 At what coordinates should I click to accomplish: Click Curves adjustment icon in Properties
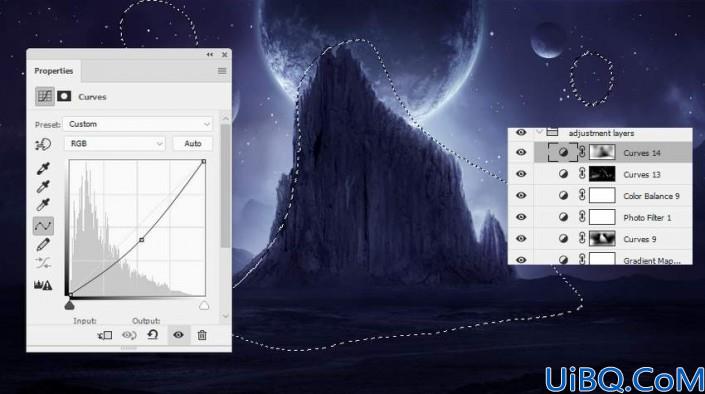coord(45,96)
